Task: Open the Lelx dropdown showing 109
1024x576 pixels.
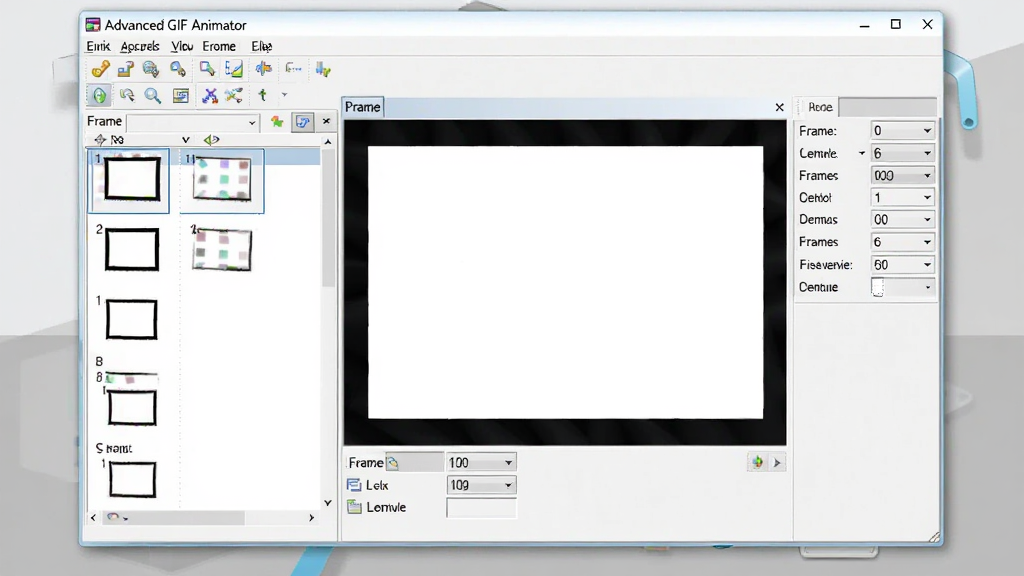Action: point(481,485)
